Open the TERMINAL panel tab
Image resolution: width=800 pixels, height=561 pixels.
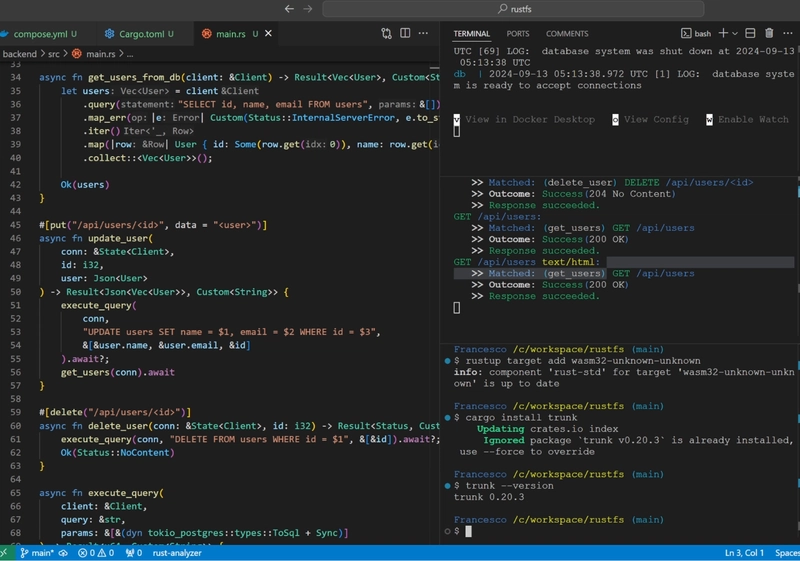click(x=471, y=34)
